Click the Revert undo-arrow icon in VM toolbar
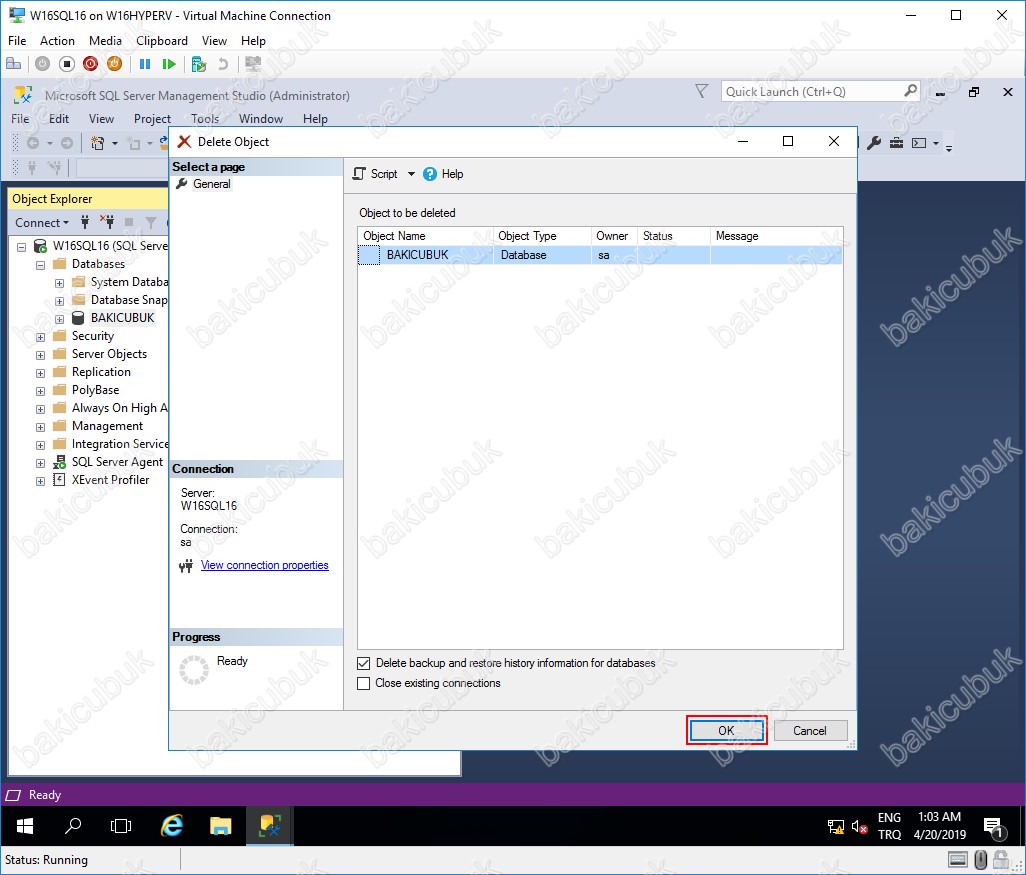1026x875 pixels. [223, 63]
